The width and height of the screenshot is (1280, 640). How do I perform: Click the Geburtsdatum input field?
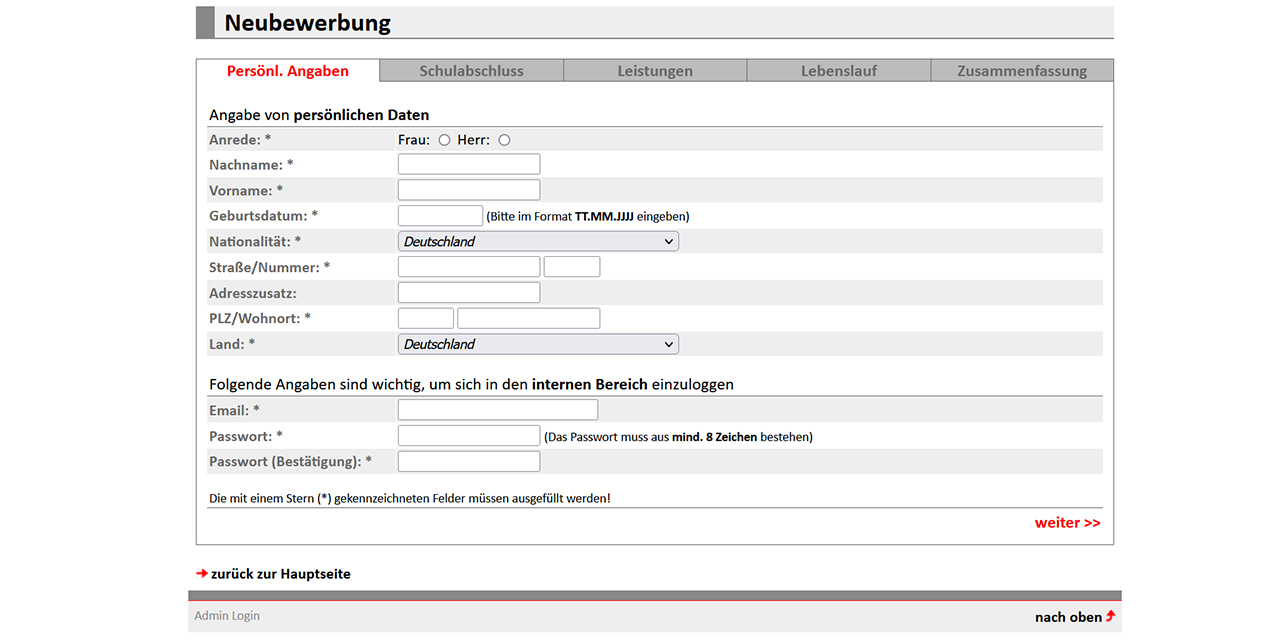pyautogui.click(x=440, y=214)
